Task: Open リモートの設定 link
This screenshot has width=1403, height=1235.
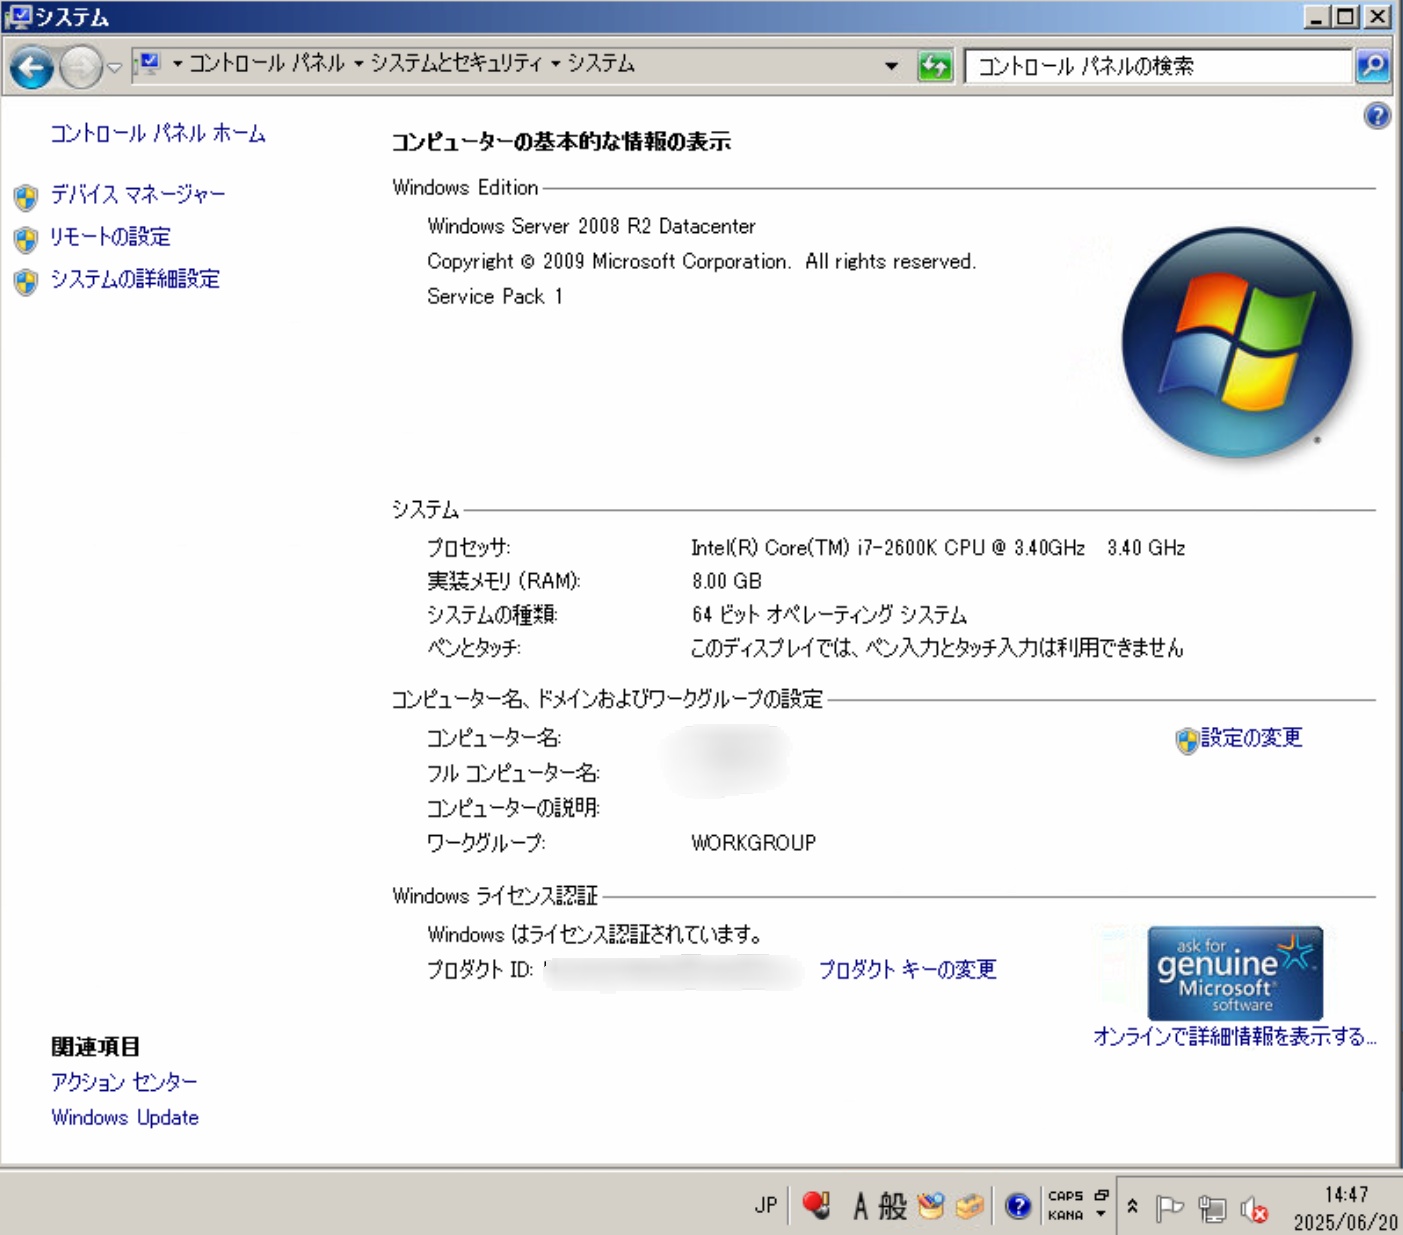Action: pyautogui.click(x=110, y=237)
